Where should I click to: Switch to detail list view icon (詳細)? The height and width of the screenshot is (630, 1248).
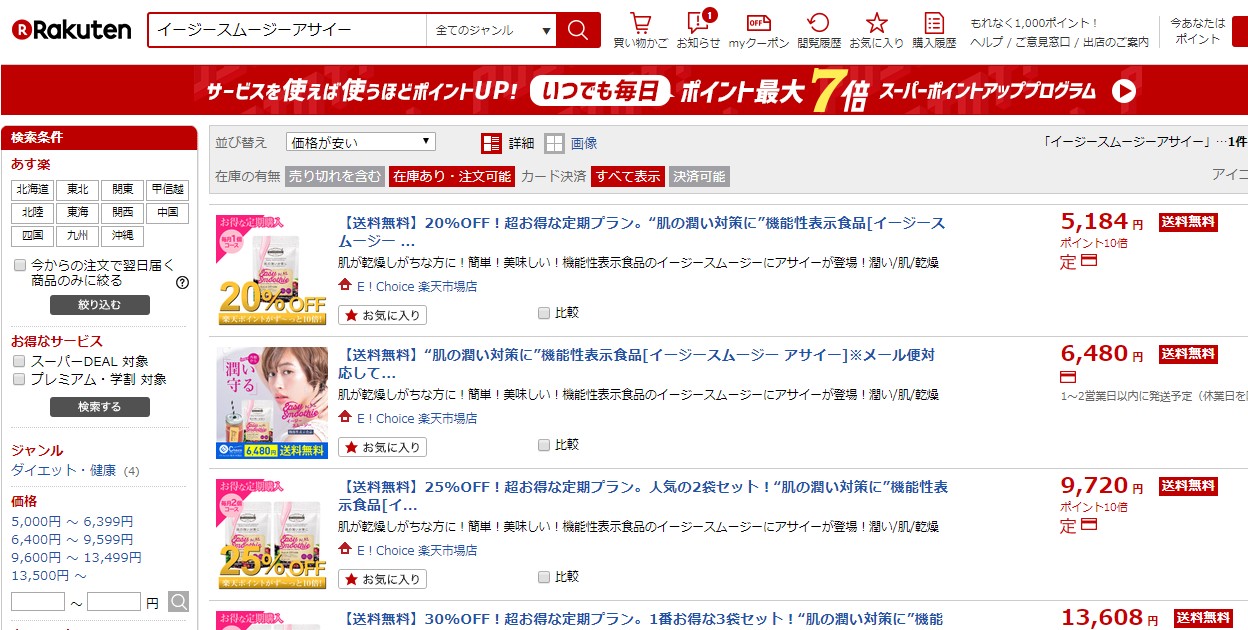click(491, 143)
